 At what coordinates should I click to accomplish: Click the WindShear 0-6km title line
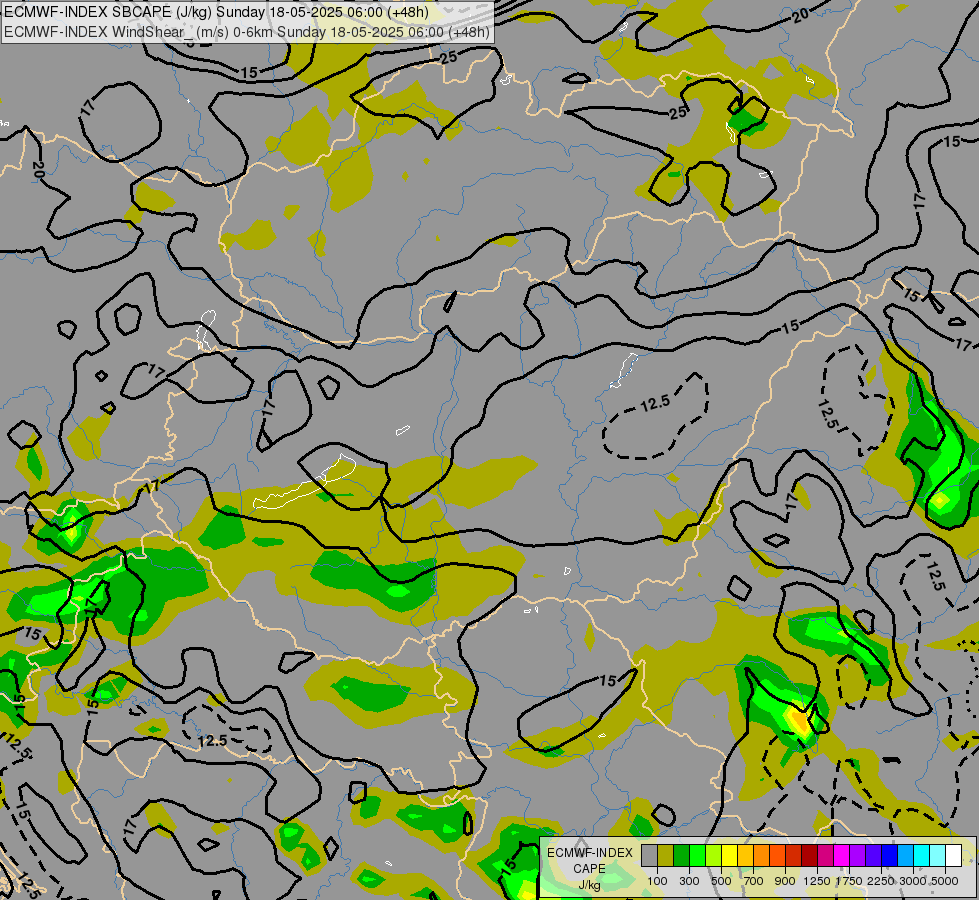click(247, 32)
